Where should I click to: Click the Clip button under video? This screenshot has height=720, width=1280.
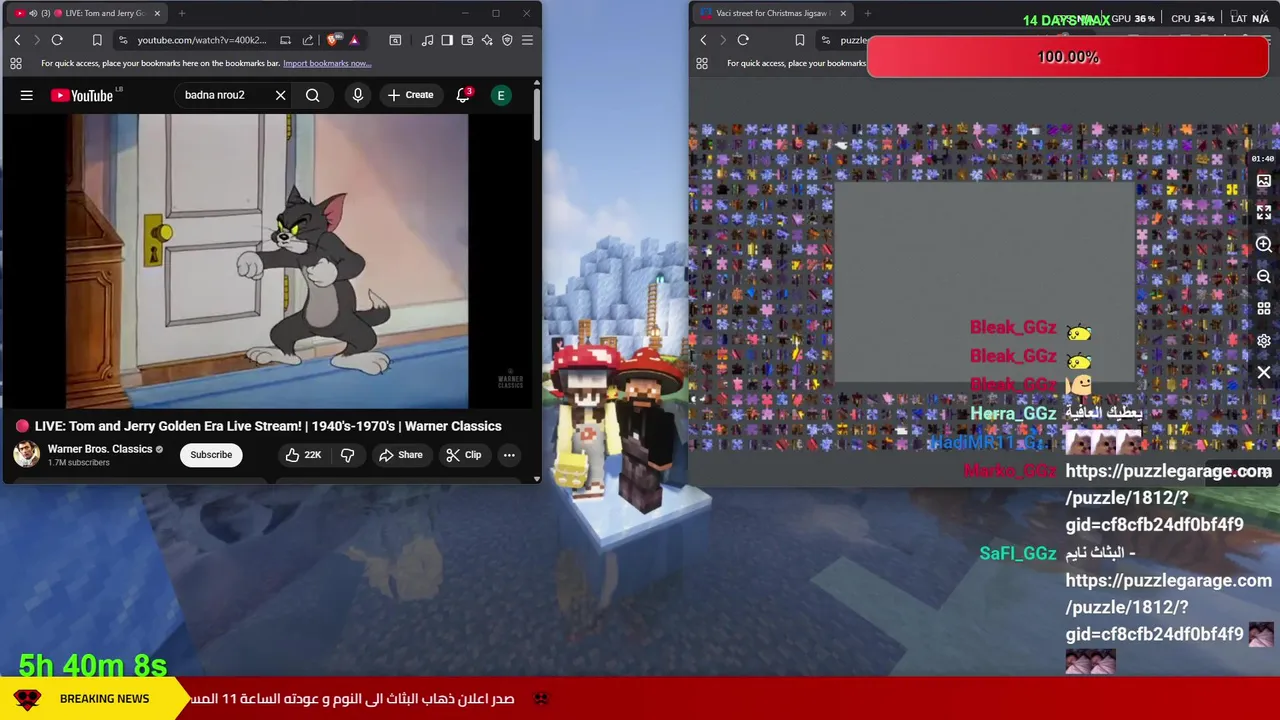pyautogui.click(x=464, y=455)
